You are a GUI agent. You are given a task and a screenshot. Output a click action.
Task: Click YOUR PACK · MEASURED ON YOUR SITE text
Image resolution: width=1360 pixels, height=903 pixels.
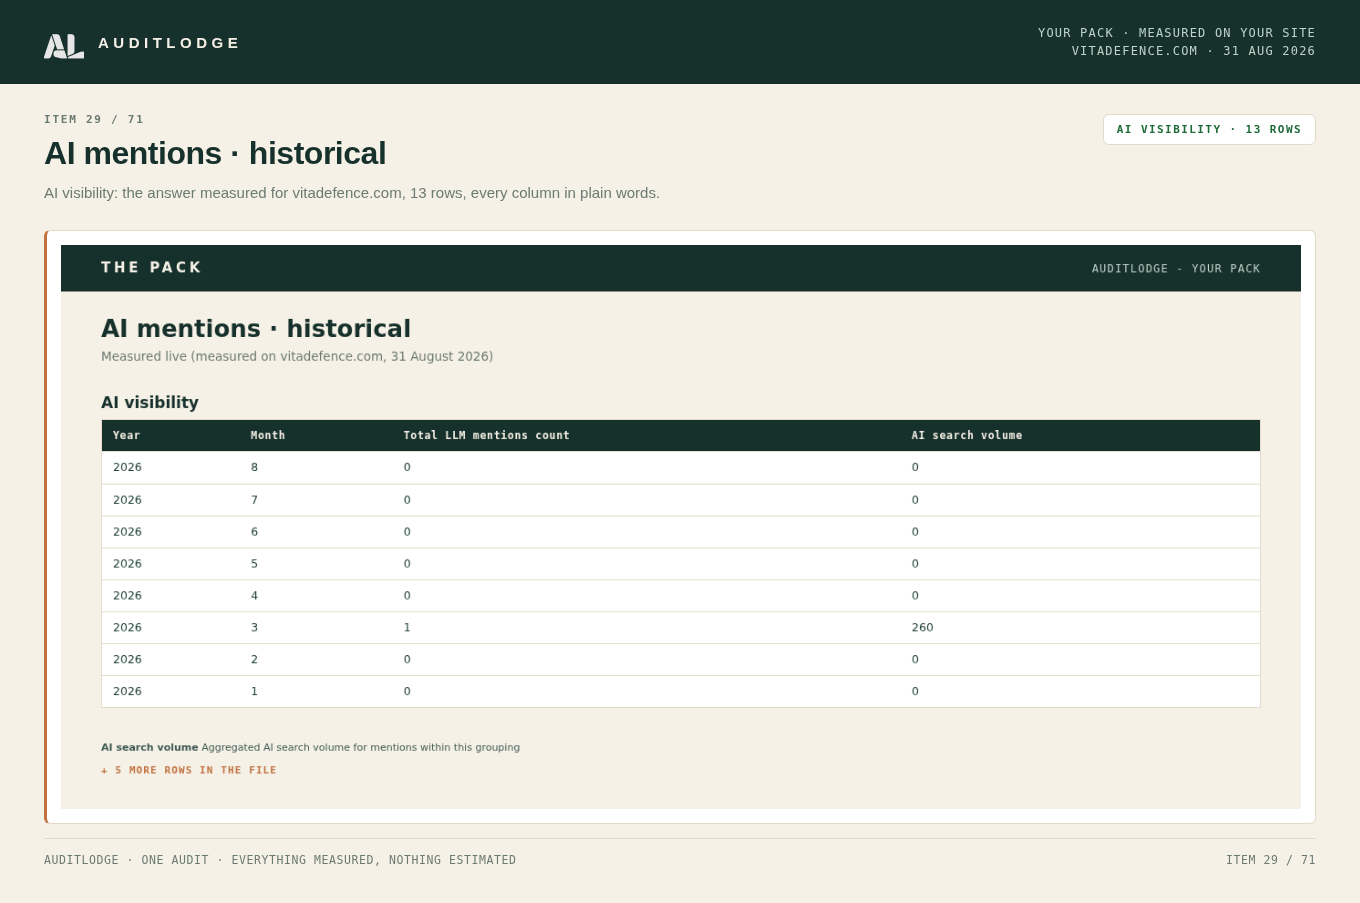tap(1177, 33)
